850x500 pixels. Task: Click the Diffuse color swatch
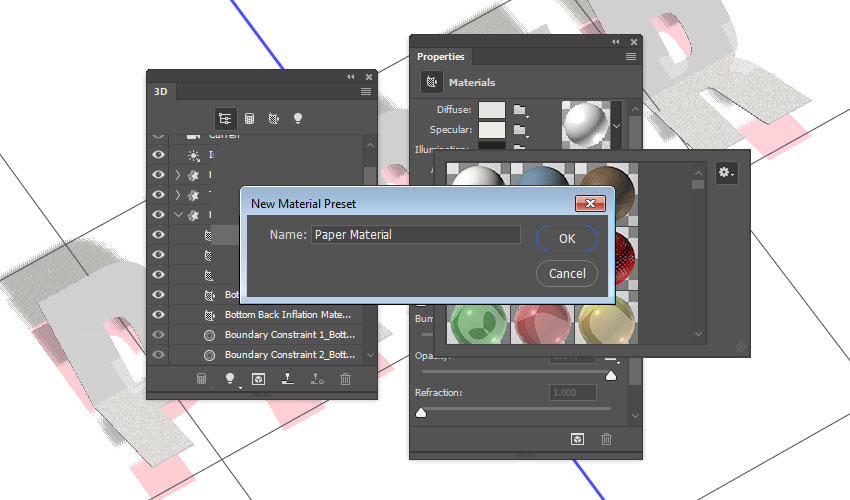click(492, 110)
